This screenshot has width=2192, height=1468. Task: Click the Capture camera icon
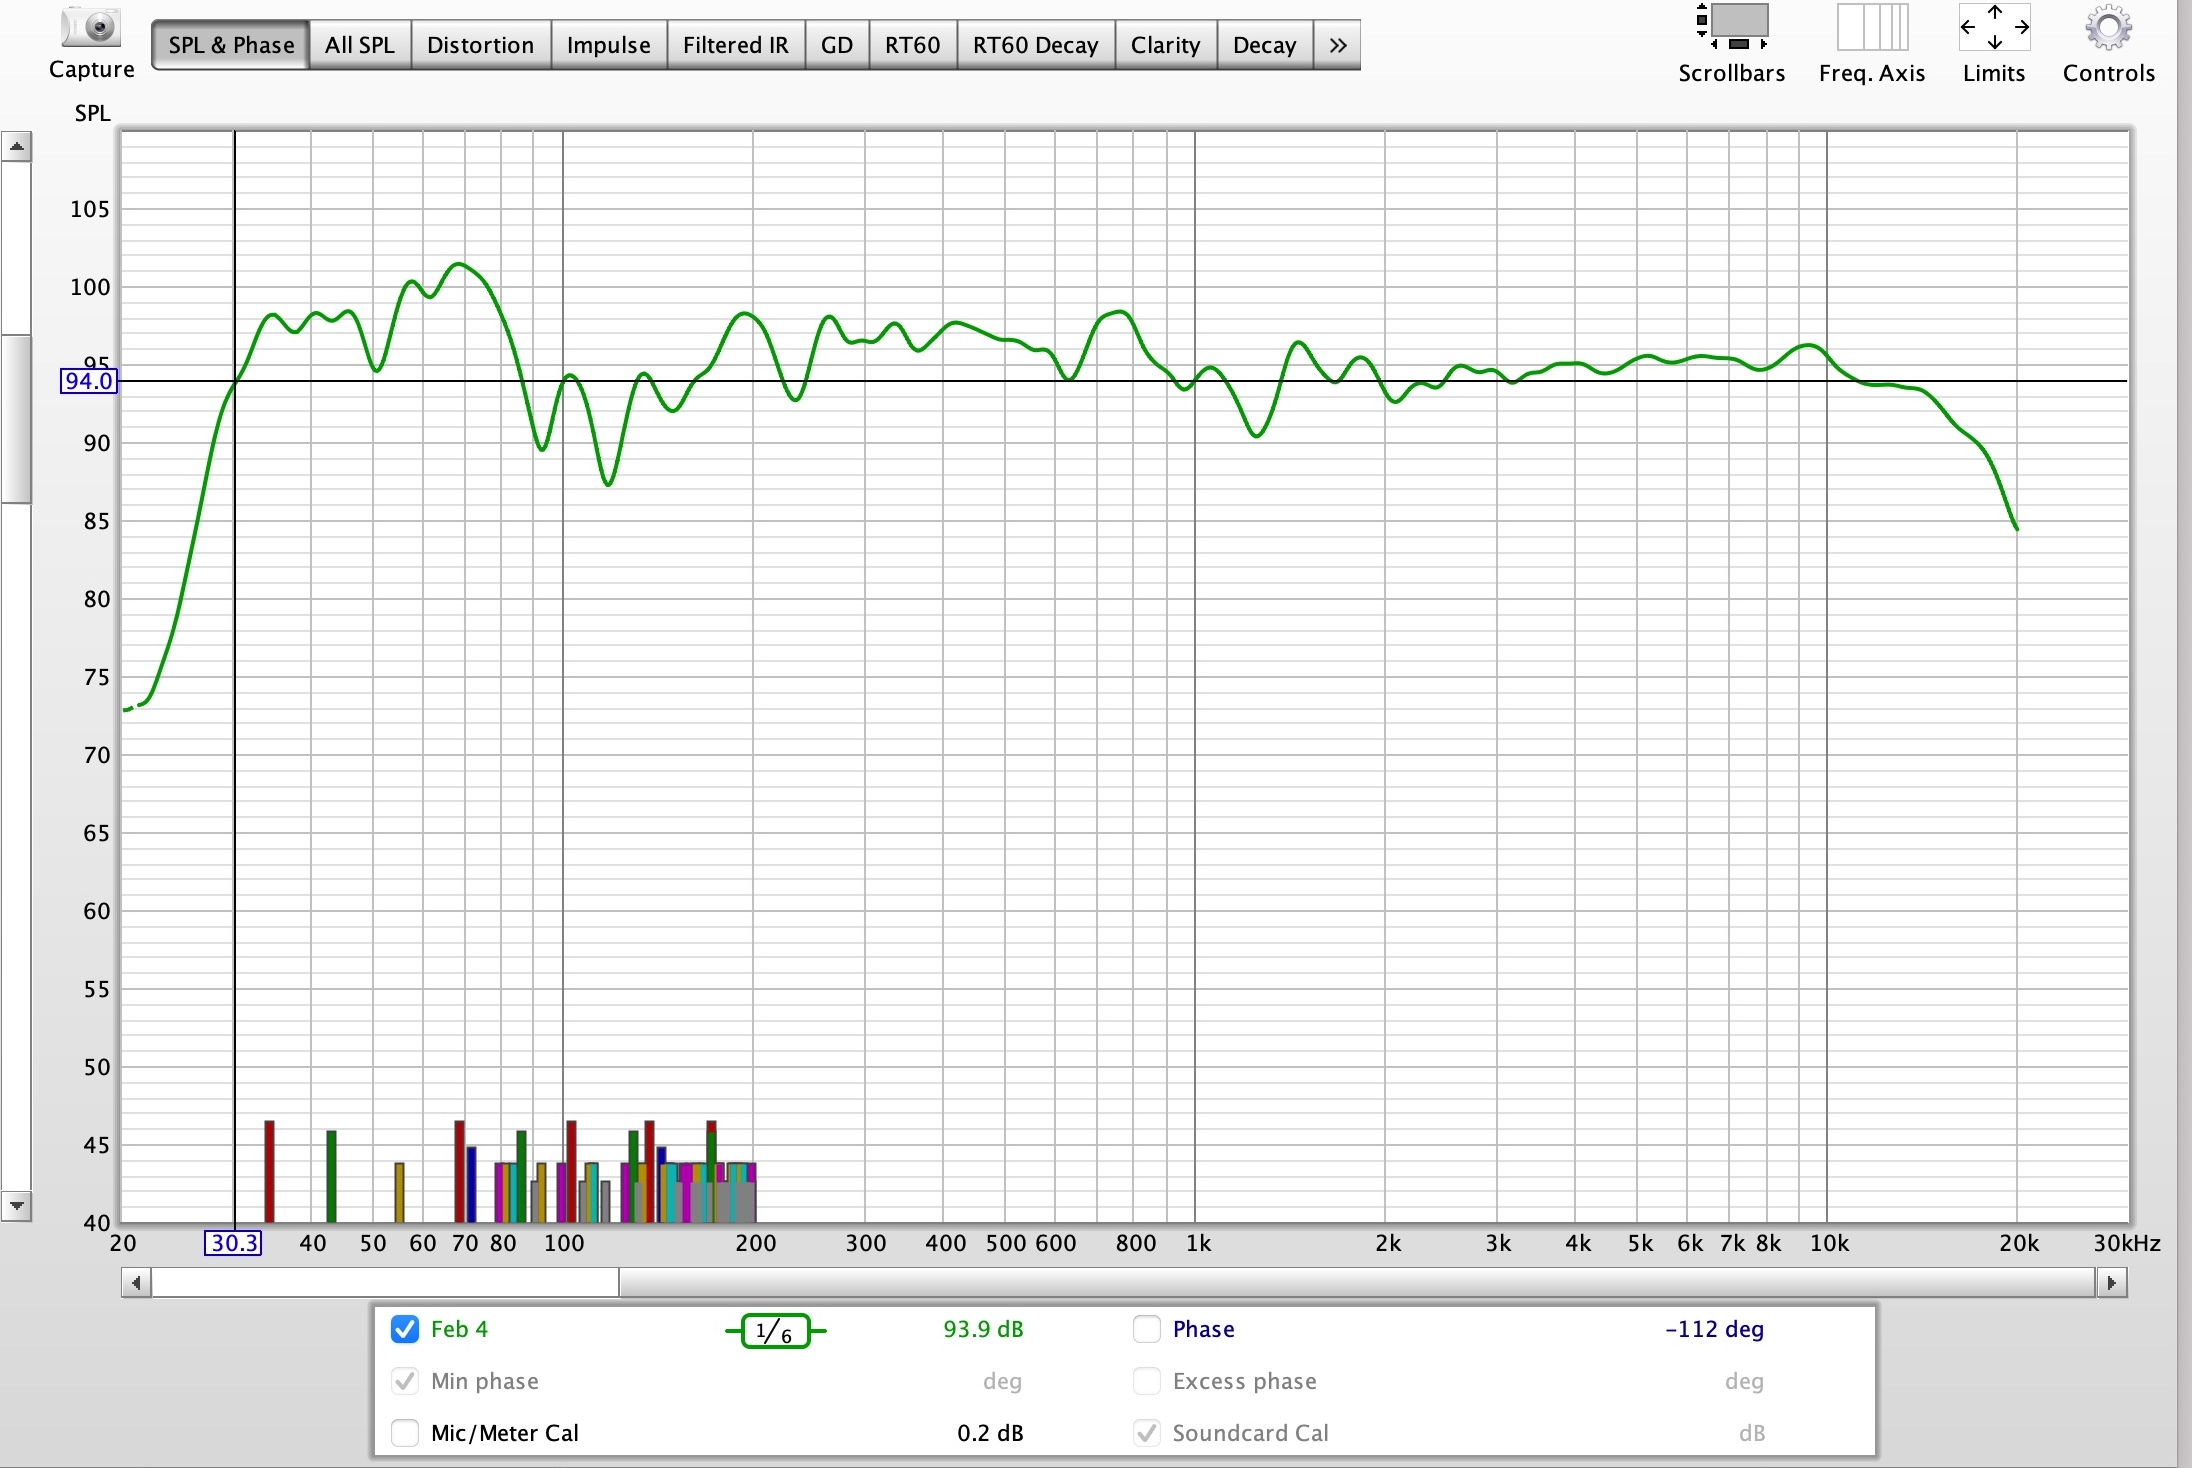91,27
